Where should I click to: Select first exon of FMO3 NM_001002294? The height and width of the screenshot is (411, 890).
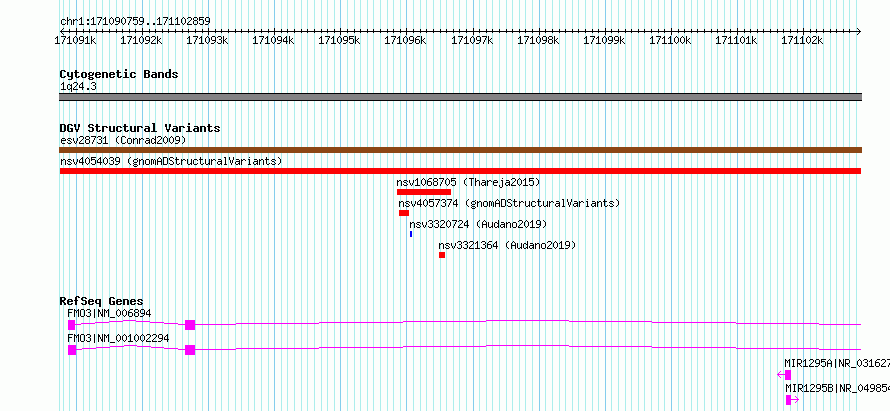pyautogui.click(x=72, y=350)
